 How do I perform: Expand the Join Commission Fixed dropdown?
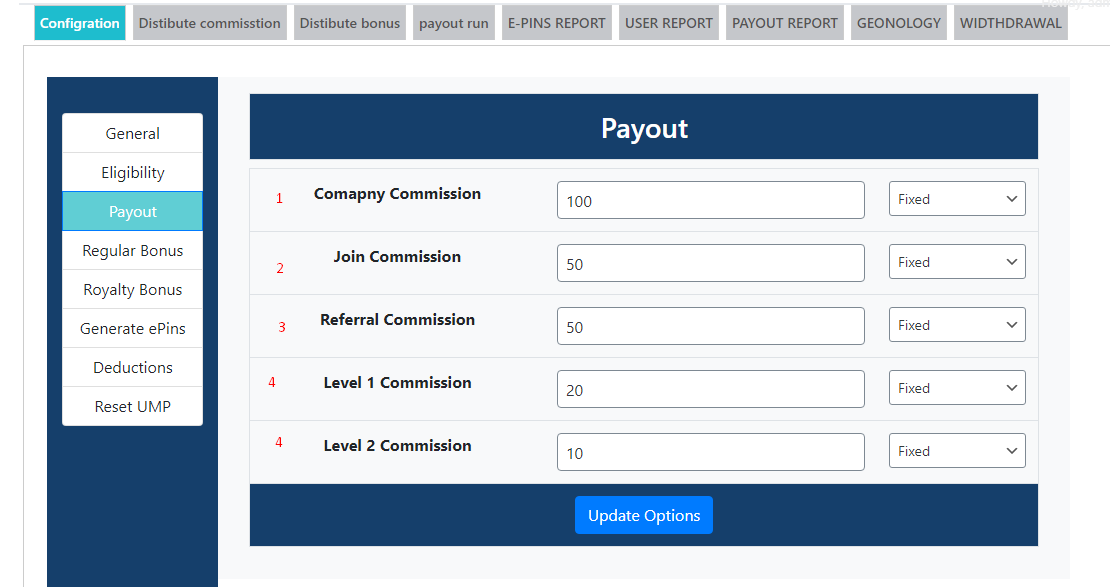[957, 262]
